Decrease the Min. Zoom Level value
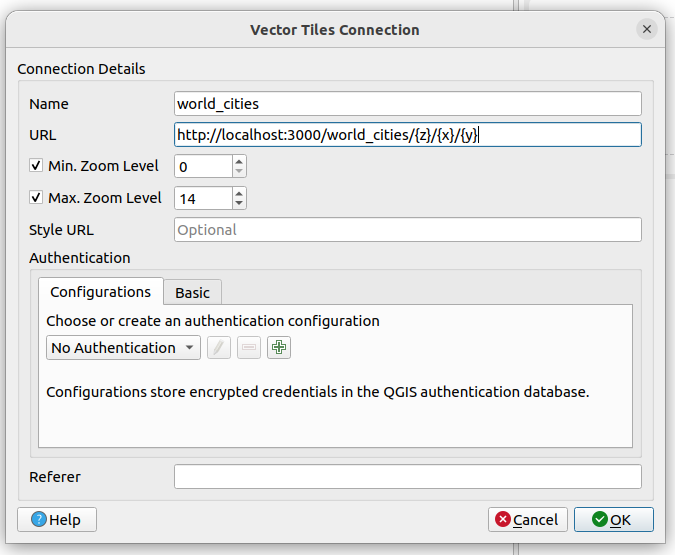The image size is (675, 555). (239, 172)
